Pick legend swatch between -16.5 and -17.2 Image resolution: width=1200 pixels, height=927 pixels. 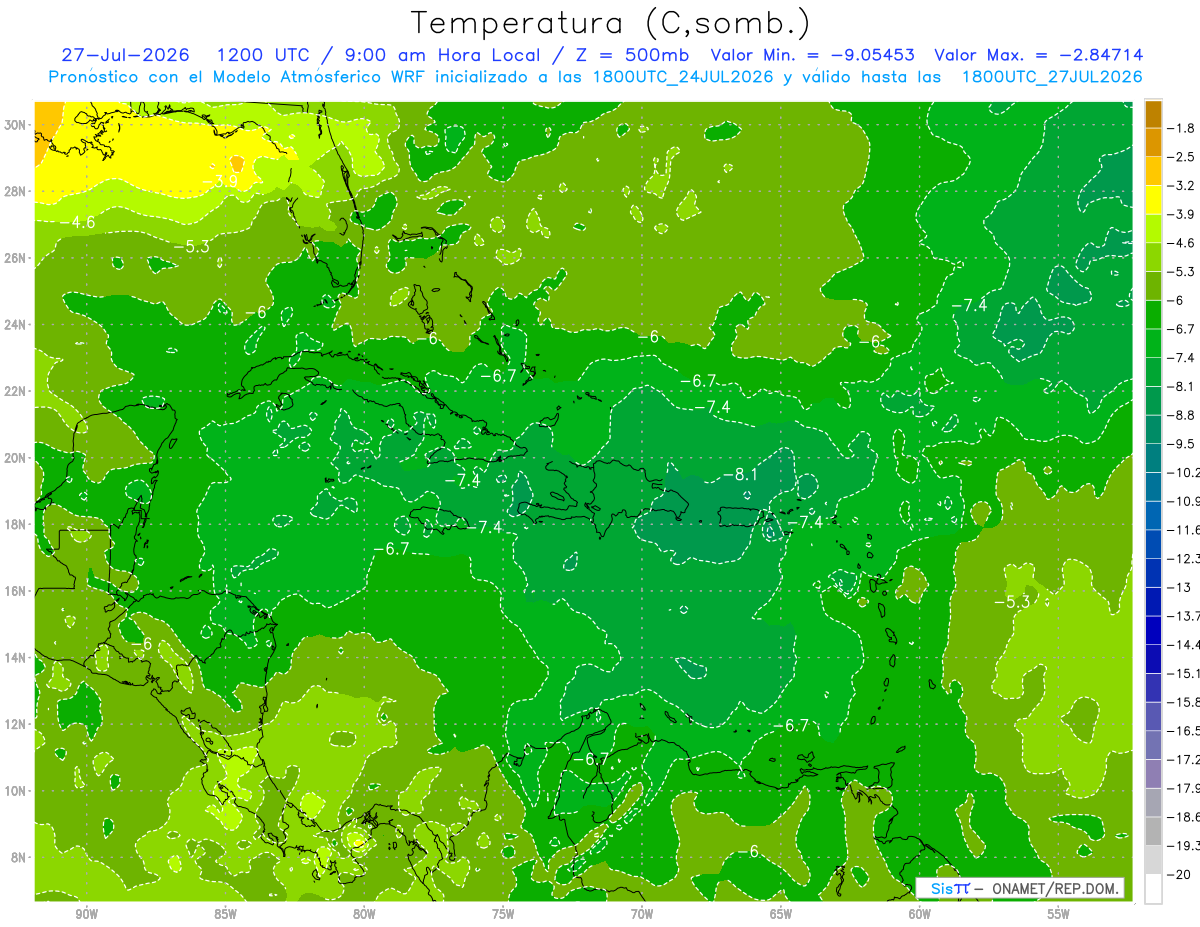pyautogui.click(x=1153, y=745)
